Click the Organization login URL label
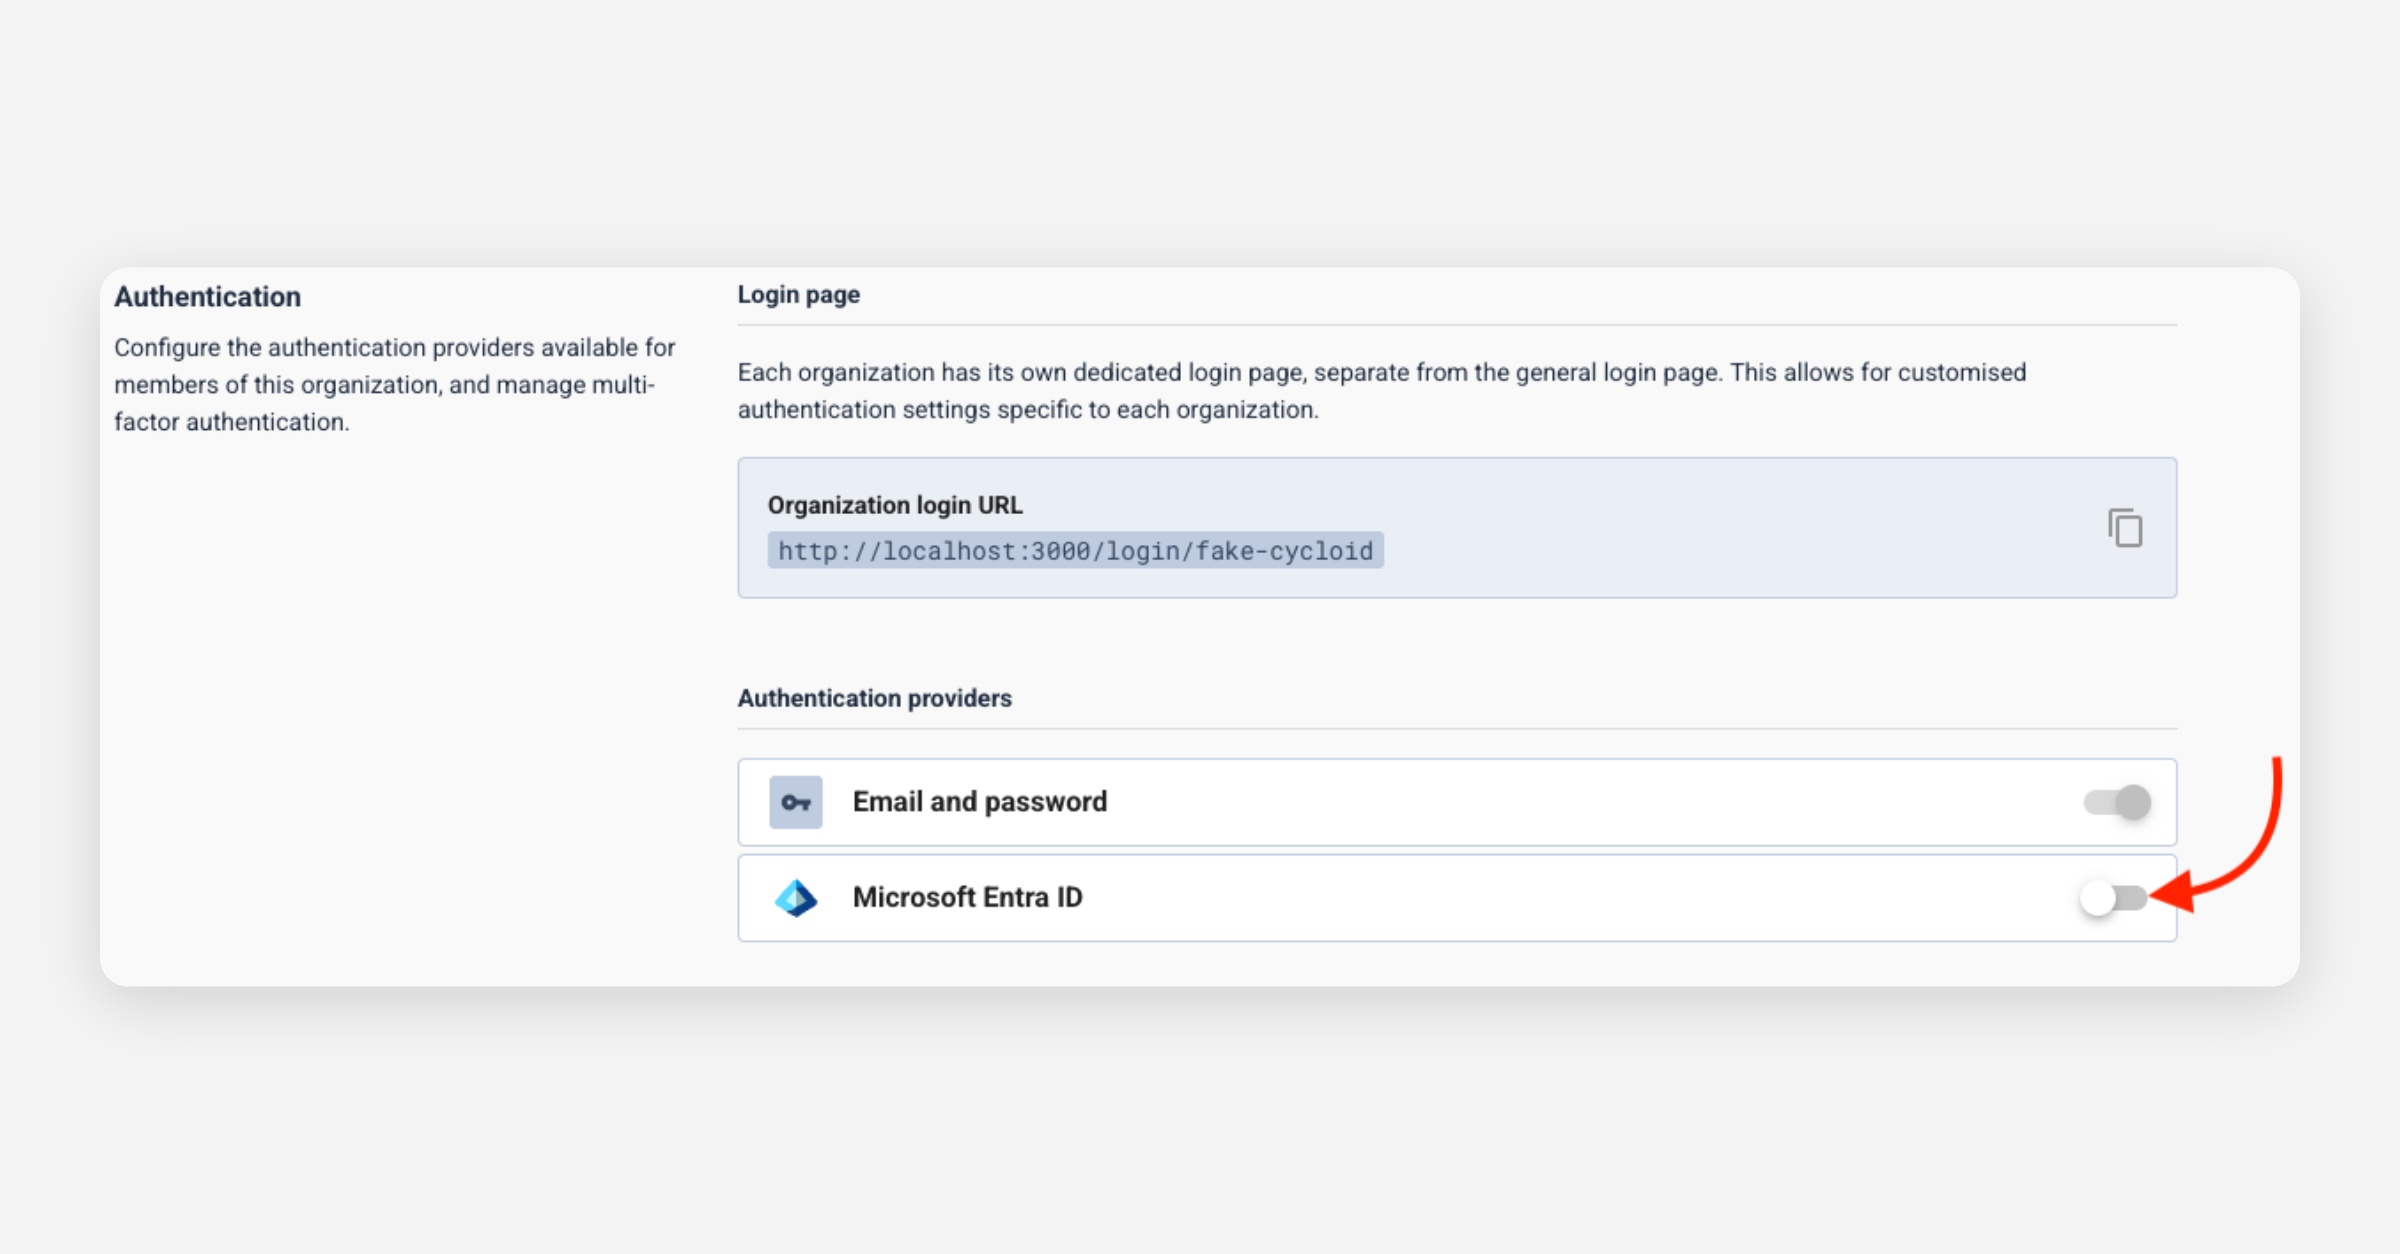This screenshot has height=1254, width=2400. (x=894, y=505)
